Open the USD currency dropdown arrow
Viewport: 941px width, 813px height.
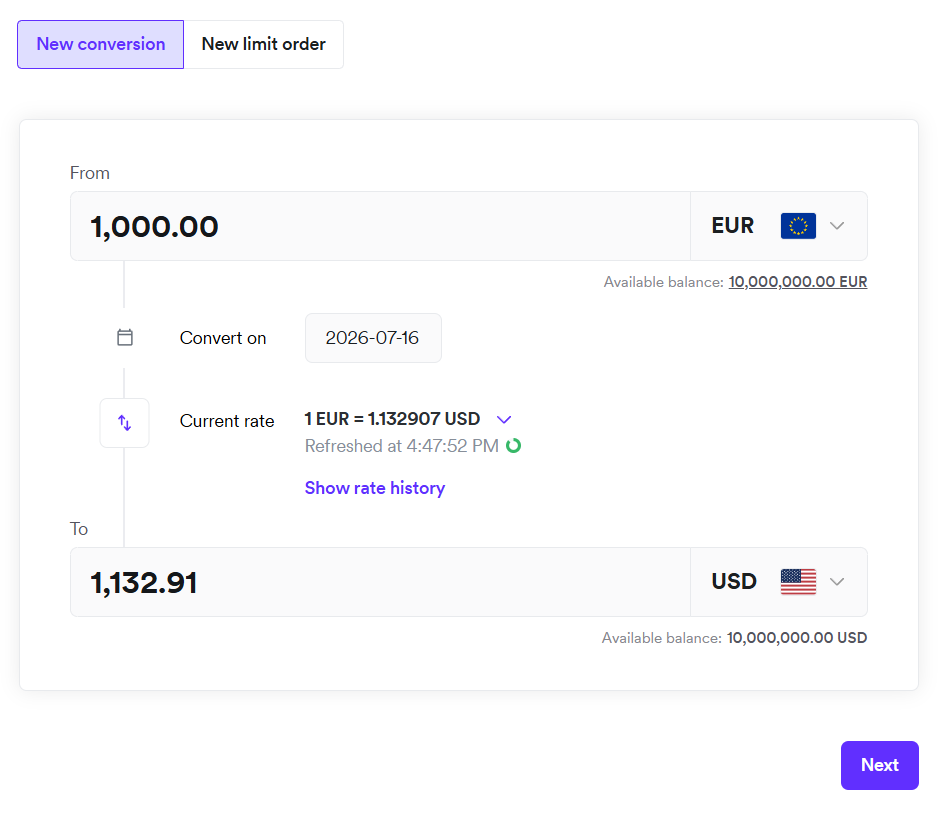(837, 581)
